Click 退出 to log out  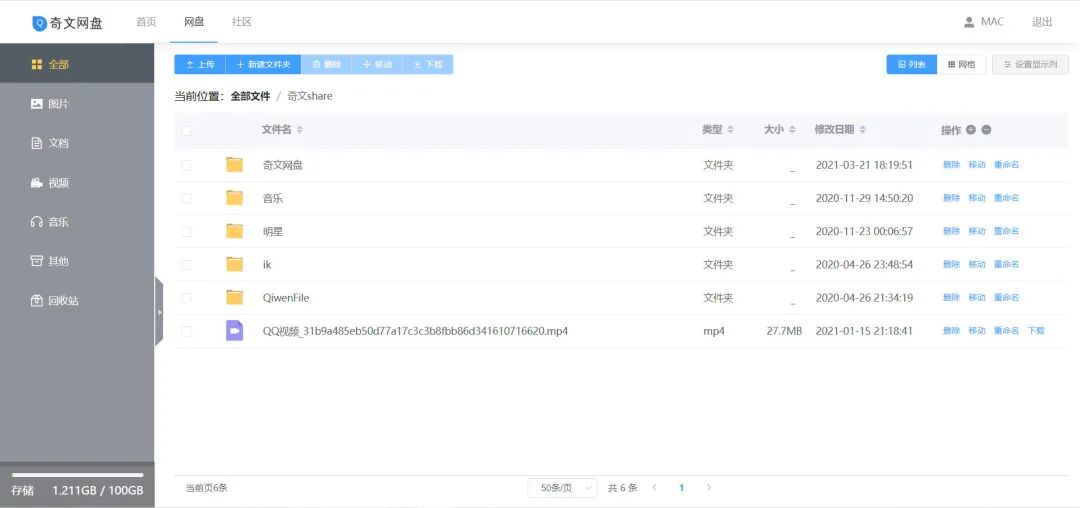pos(1041,22)
